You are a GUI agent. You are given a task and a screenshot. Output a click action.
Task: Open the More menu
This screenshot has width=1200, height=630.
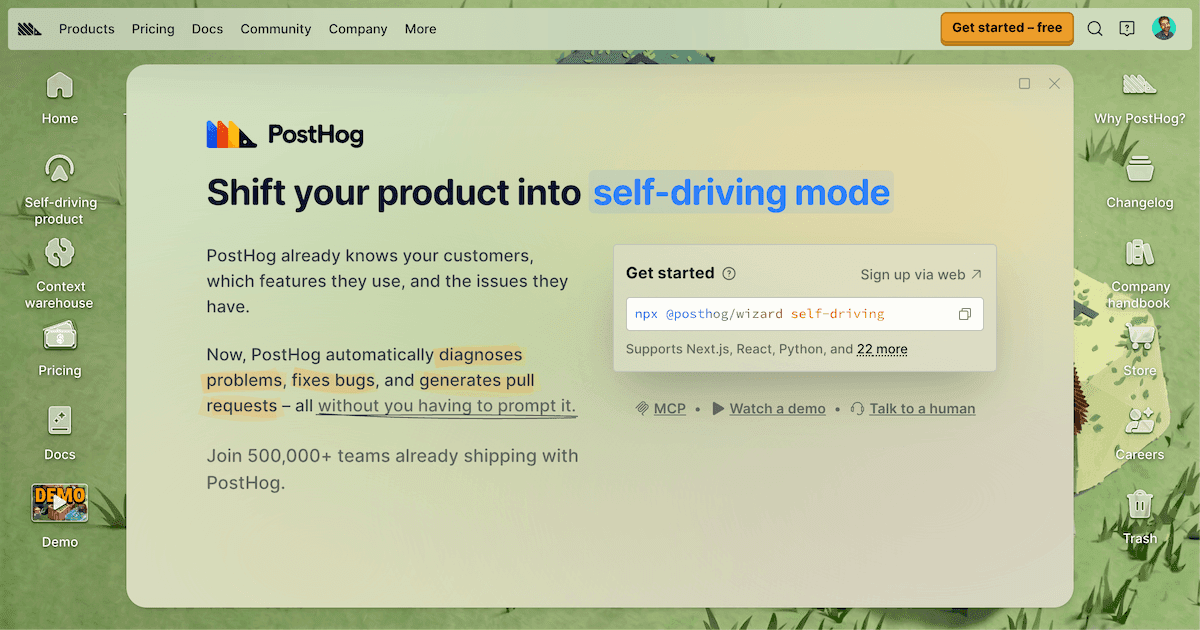click(x=421, y=29)
